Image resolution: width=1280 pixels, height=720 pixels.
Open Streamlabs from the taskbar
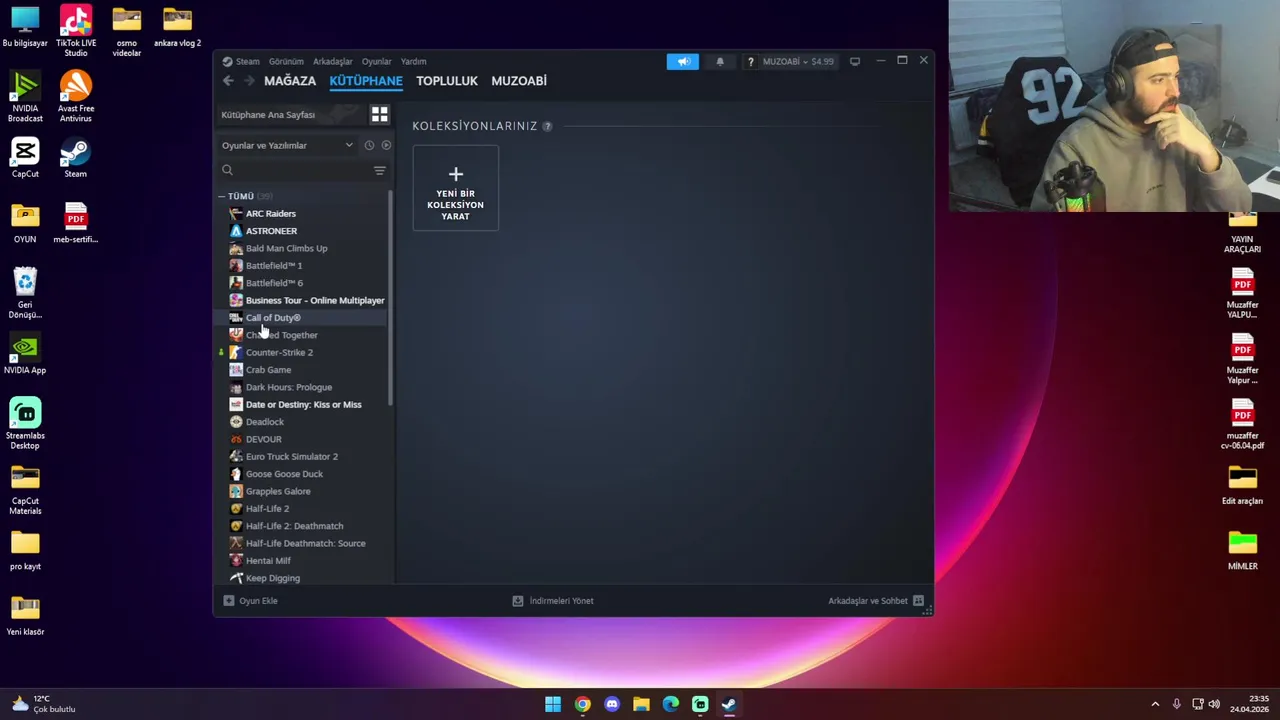(x=700, y=704)
